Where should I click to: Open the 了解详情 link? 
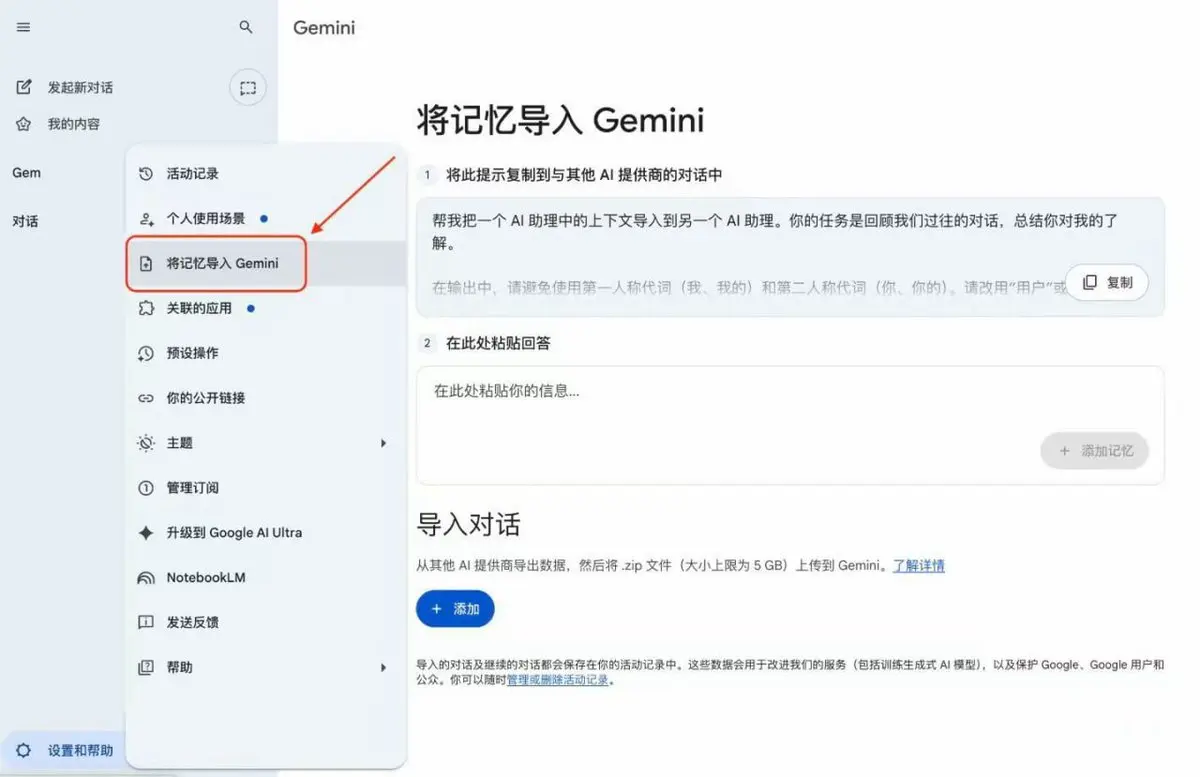pyautogui.click(x=919, y=566)
